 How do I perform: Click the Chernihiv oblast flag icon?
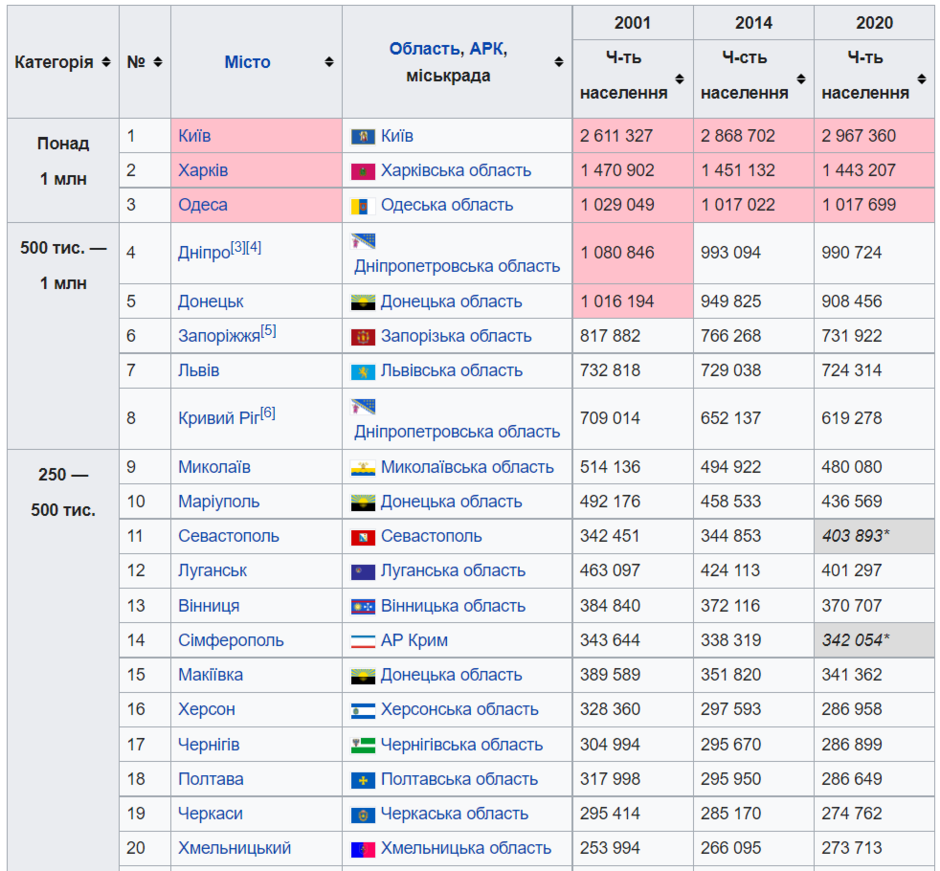pos(363,745)
